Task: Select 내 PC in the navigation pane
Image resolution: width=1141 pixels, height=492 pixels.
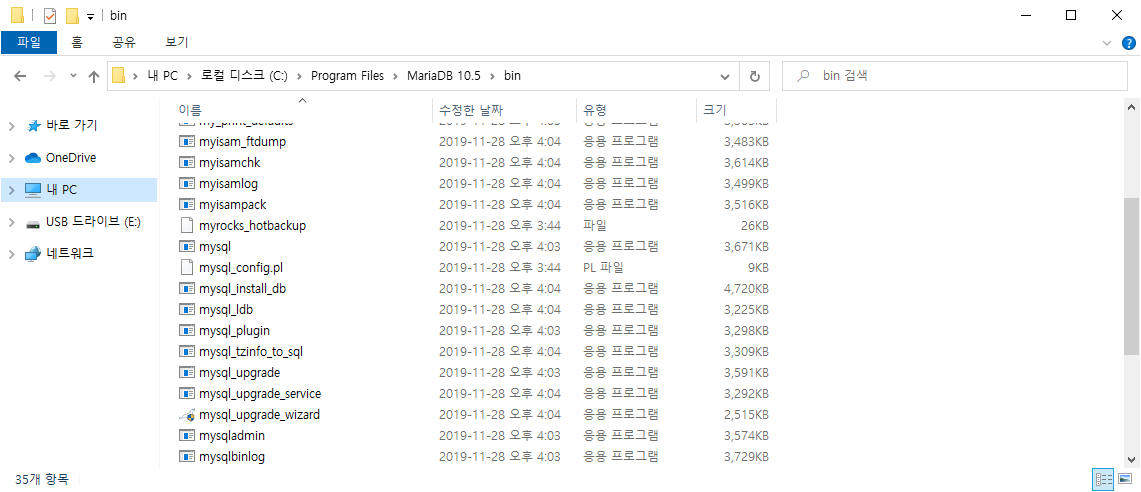Action: pos(79,190)
